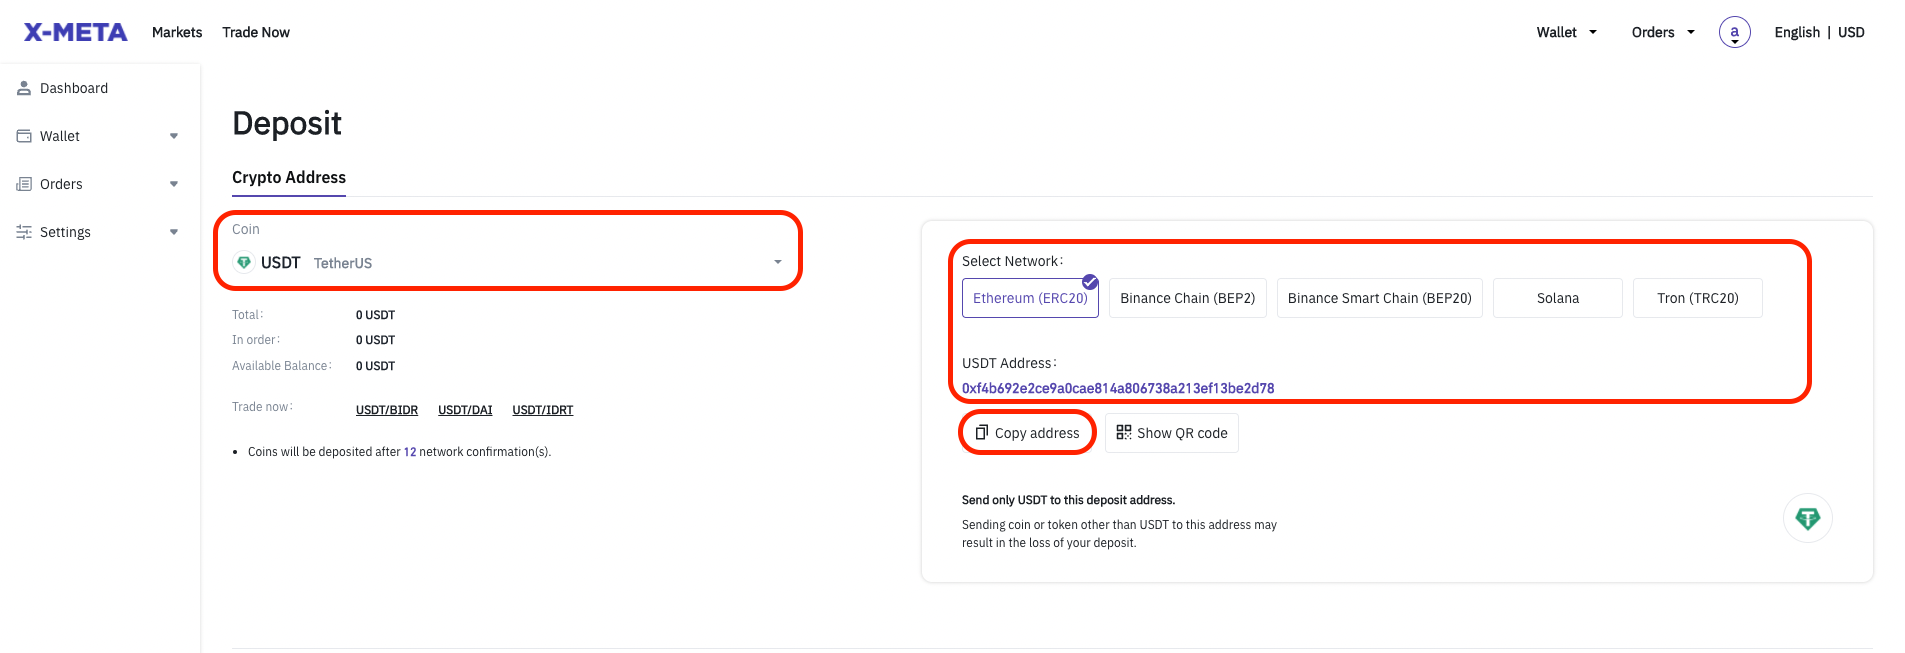1905x653 pixels.
Task: Open the Markets page
Action: coord(177,32)
